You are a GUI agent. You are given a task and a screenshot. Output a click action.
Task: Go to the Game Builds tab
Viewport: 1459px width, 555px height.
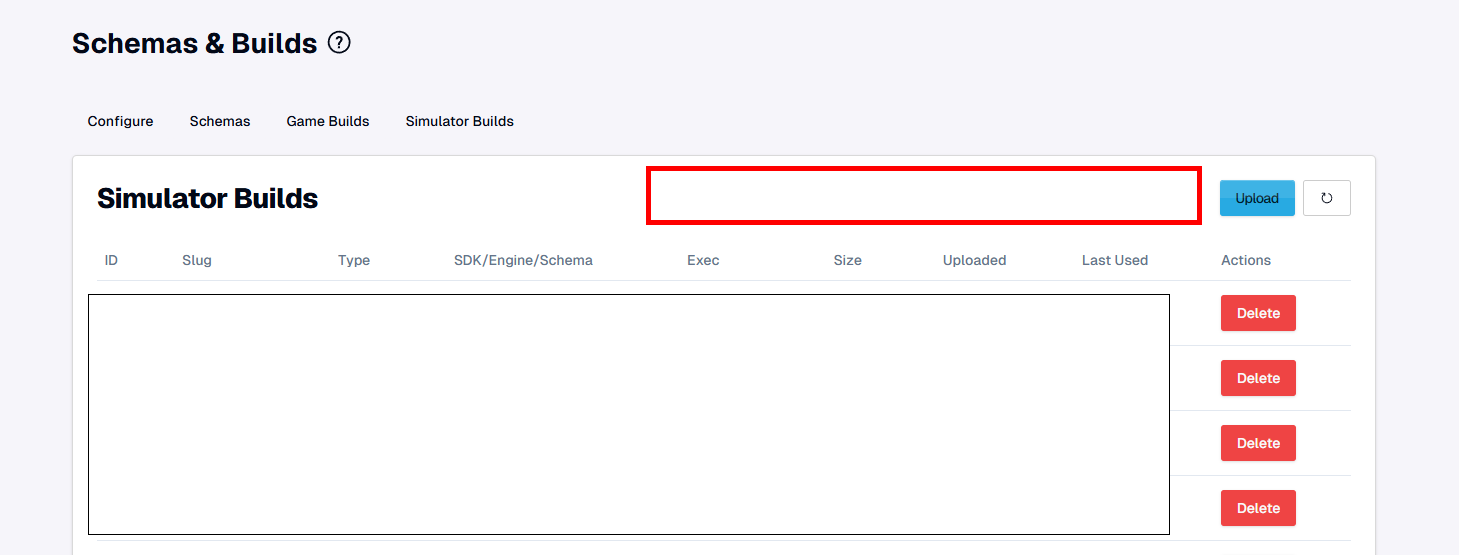coord(328,121)
